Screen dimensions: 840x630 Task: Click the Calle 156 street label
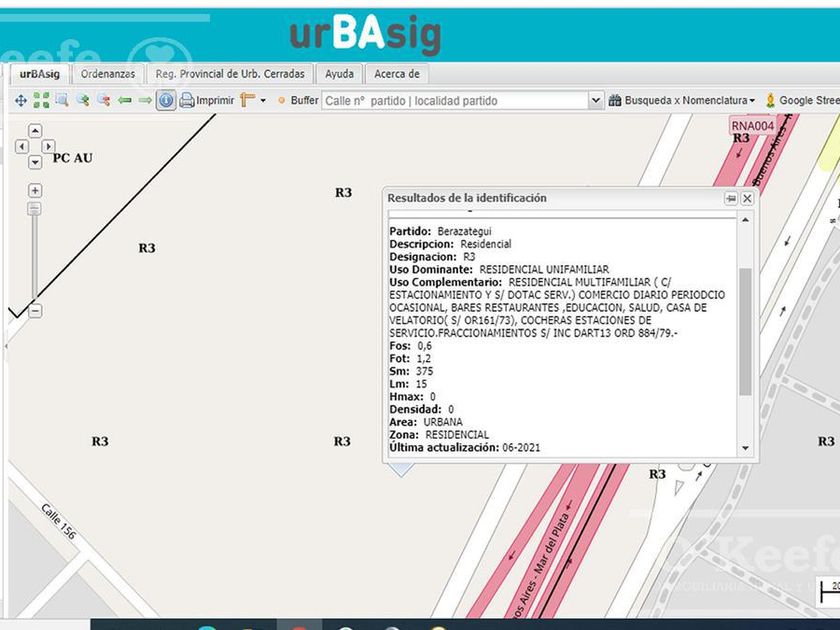(x=59, y=521)
